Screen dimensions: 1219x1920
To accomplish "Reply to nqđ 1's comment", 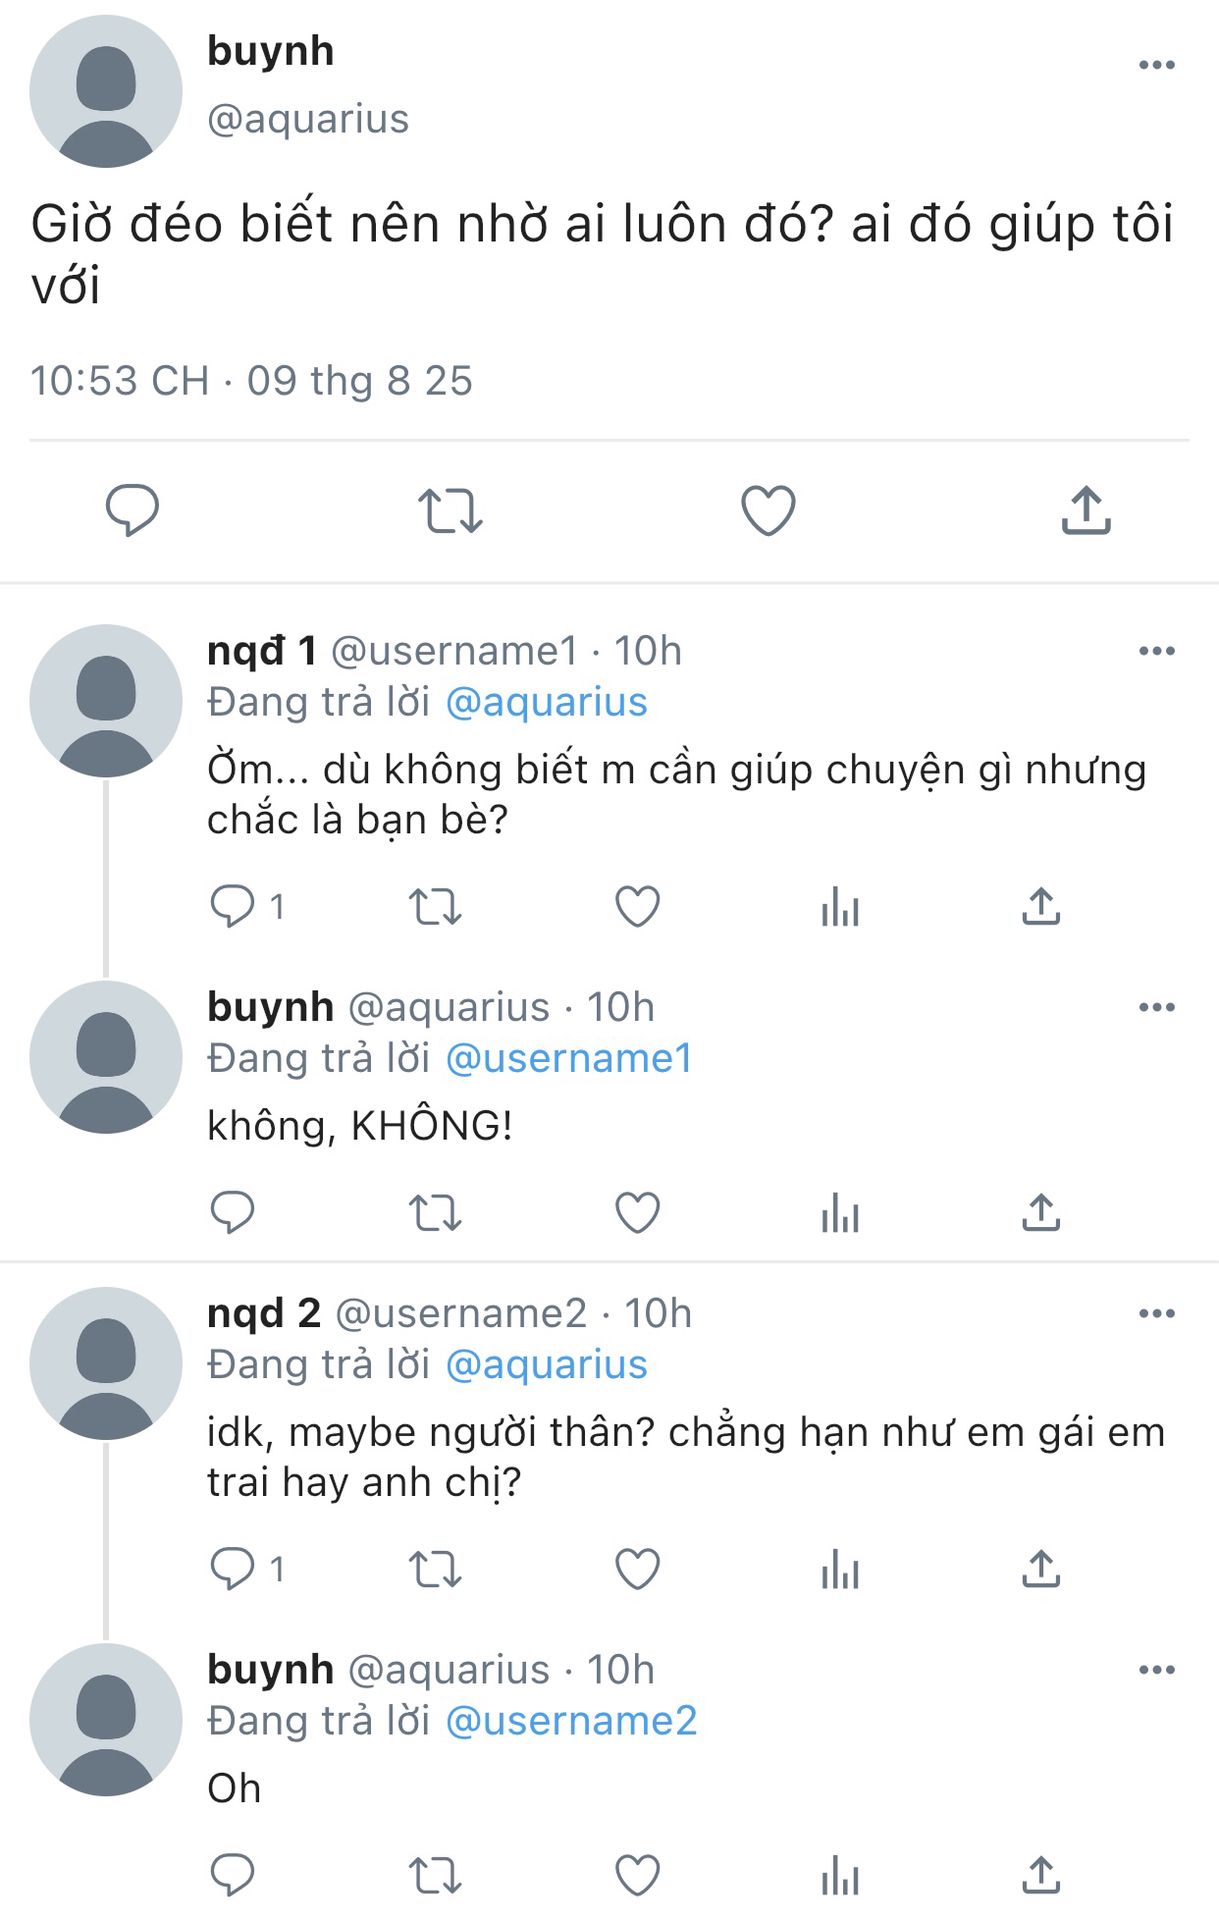I will coord(233,907).
